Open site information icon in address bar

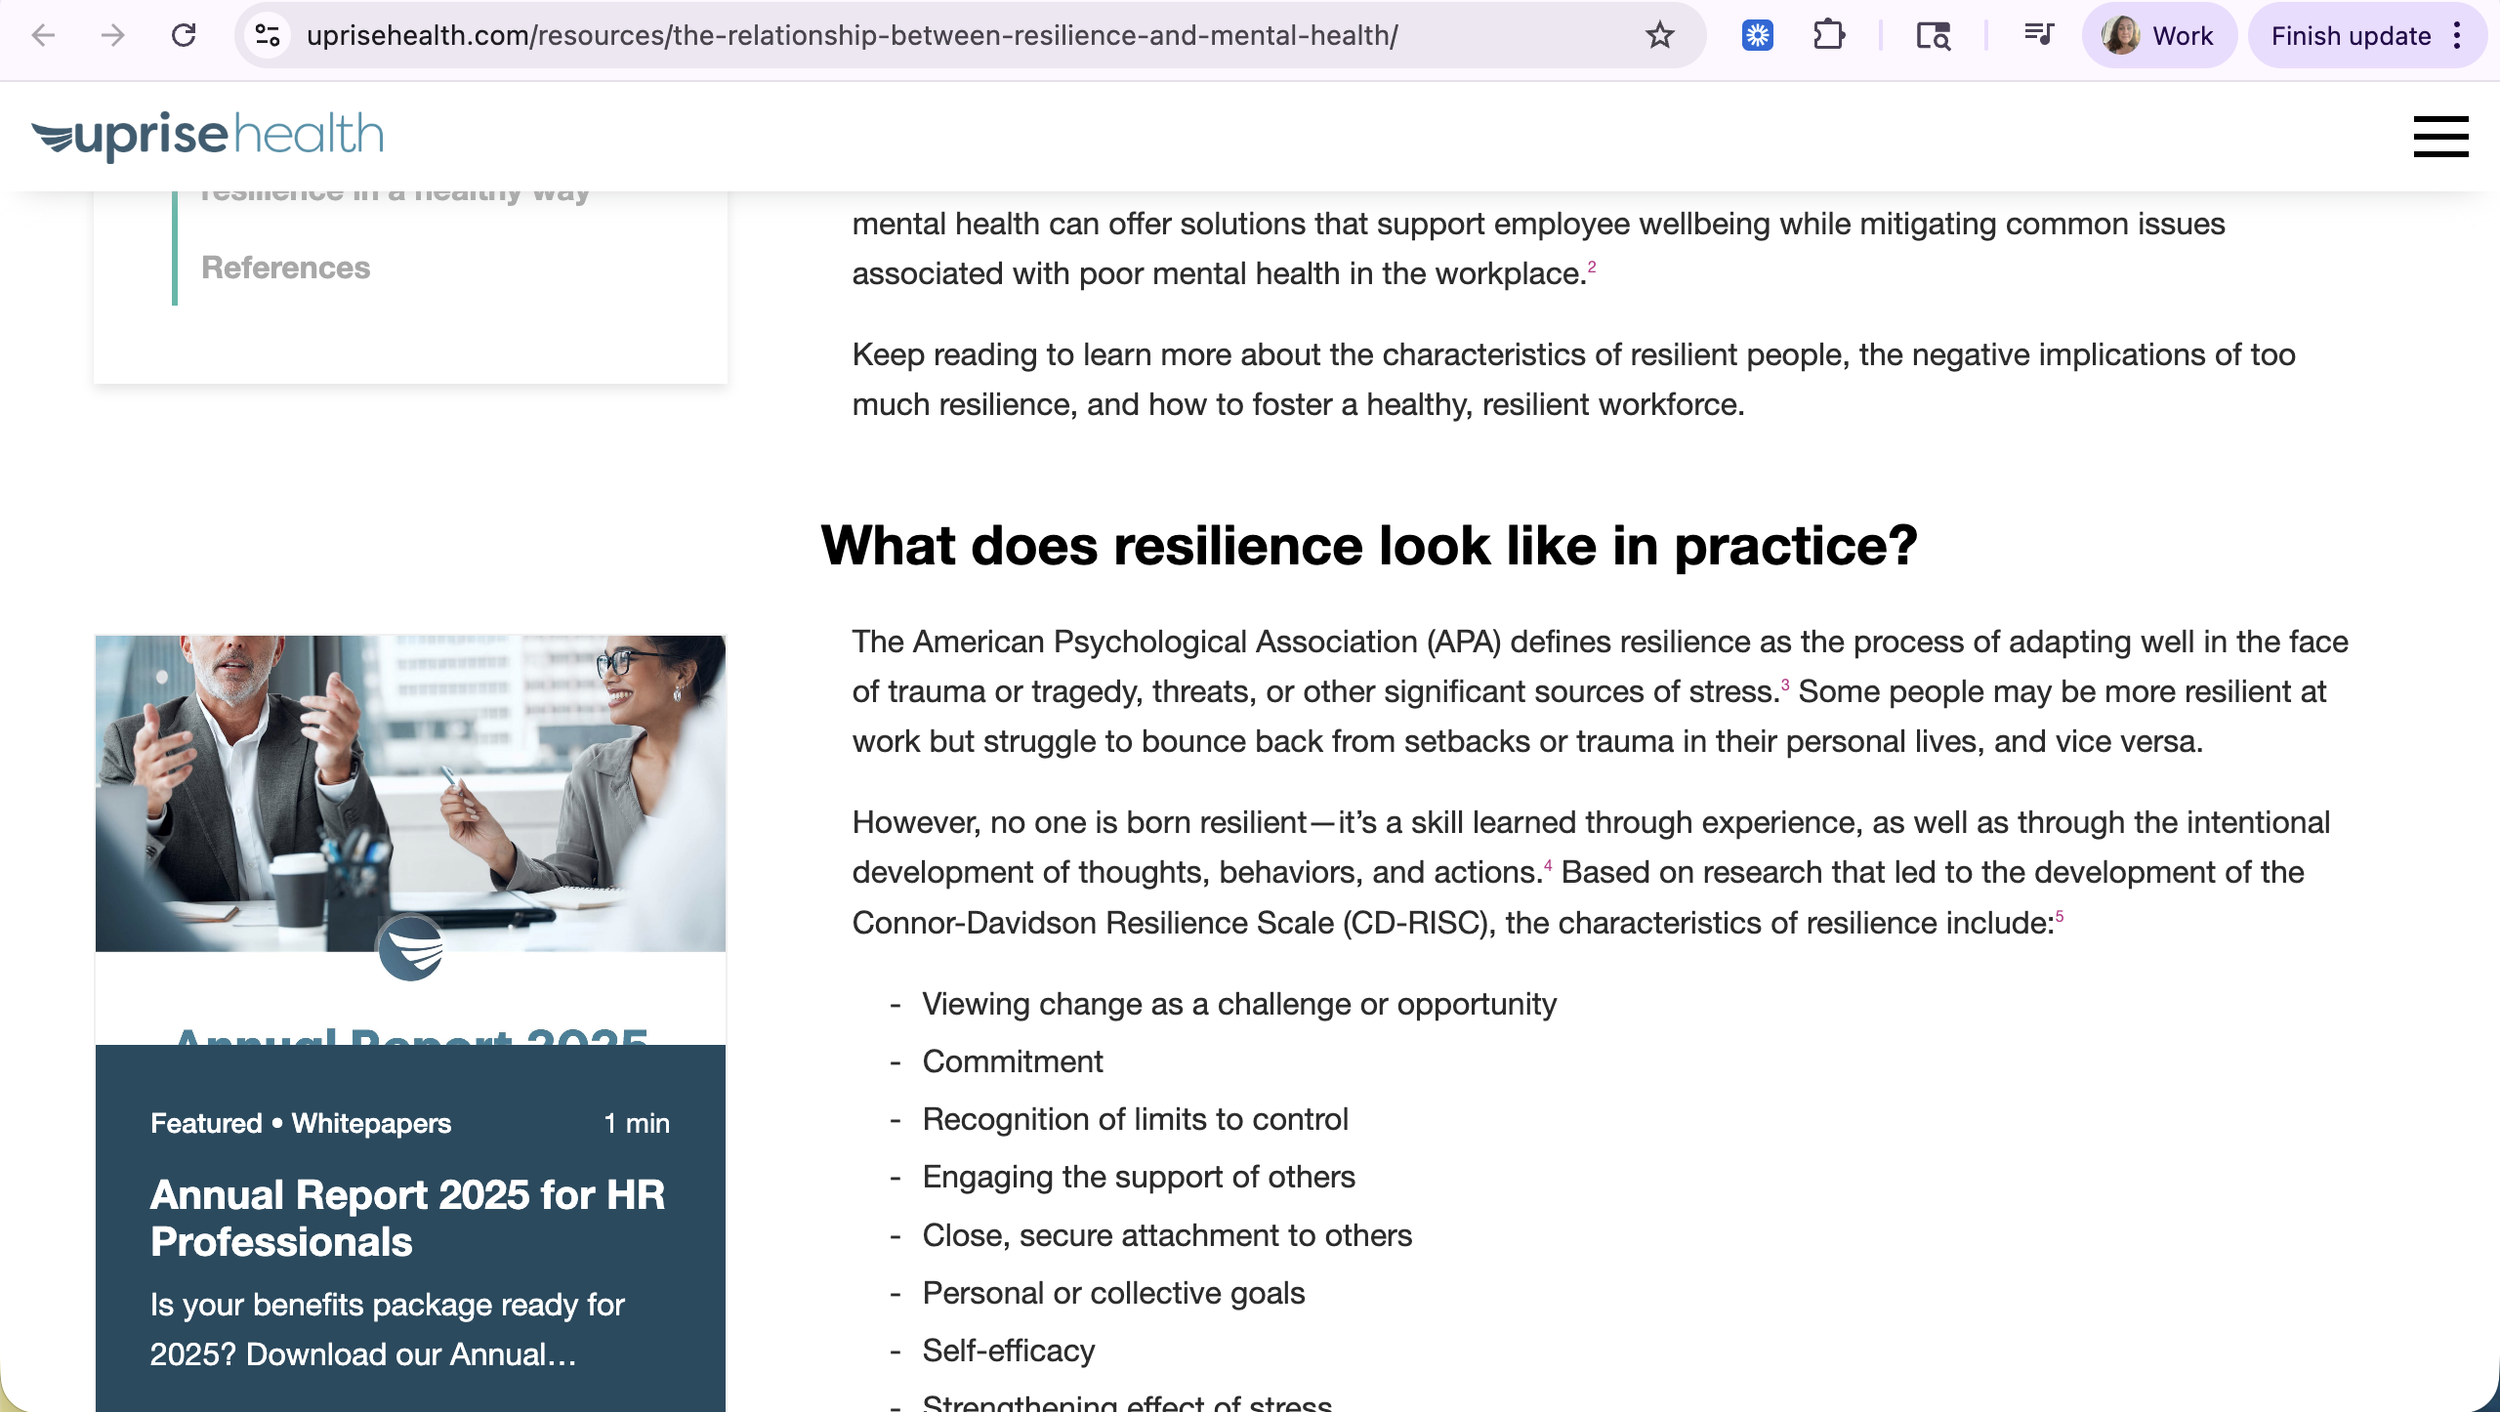pyautogui.click(x=267, y=36)
